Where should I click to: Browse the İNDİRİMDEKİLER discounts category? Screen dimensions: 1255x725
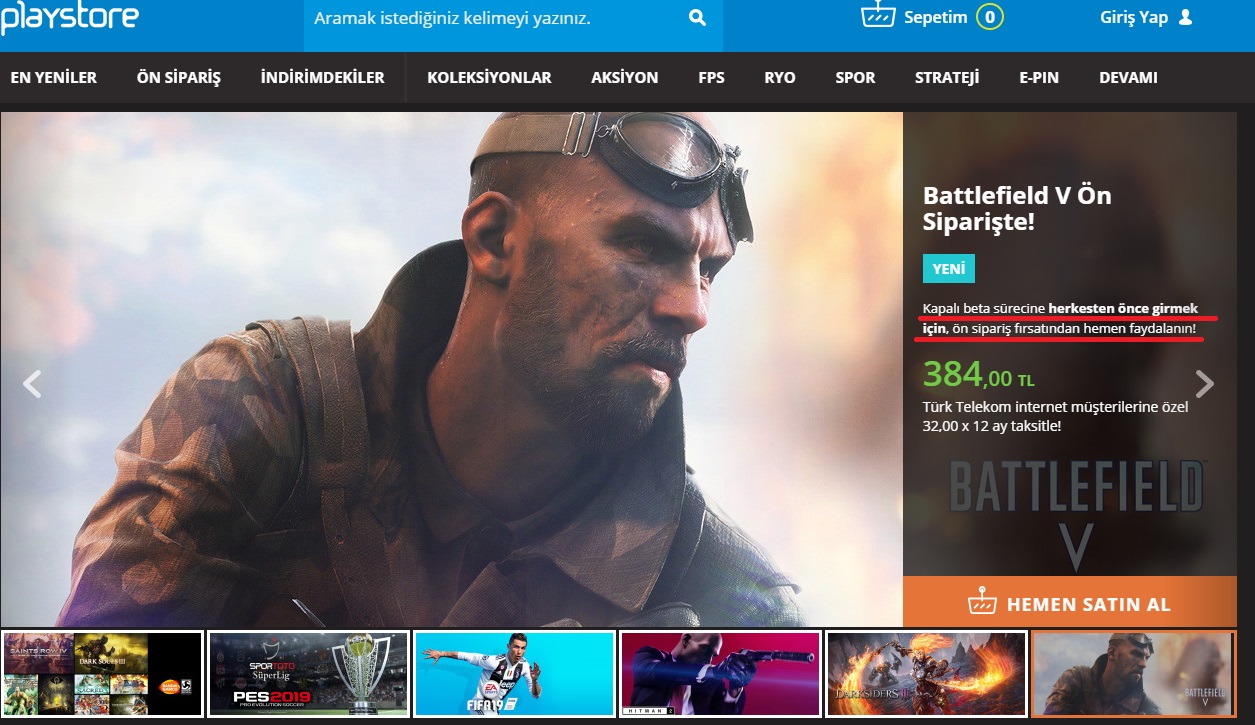point(322,78)
